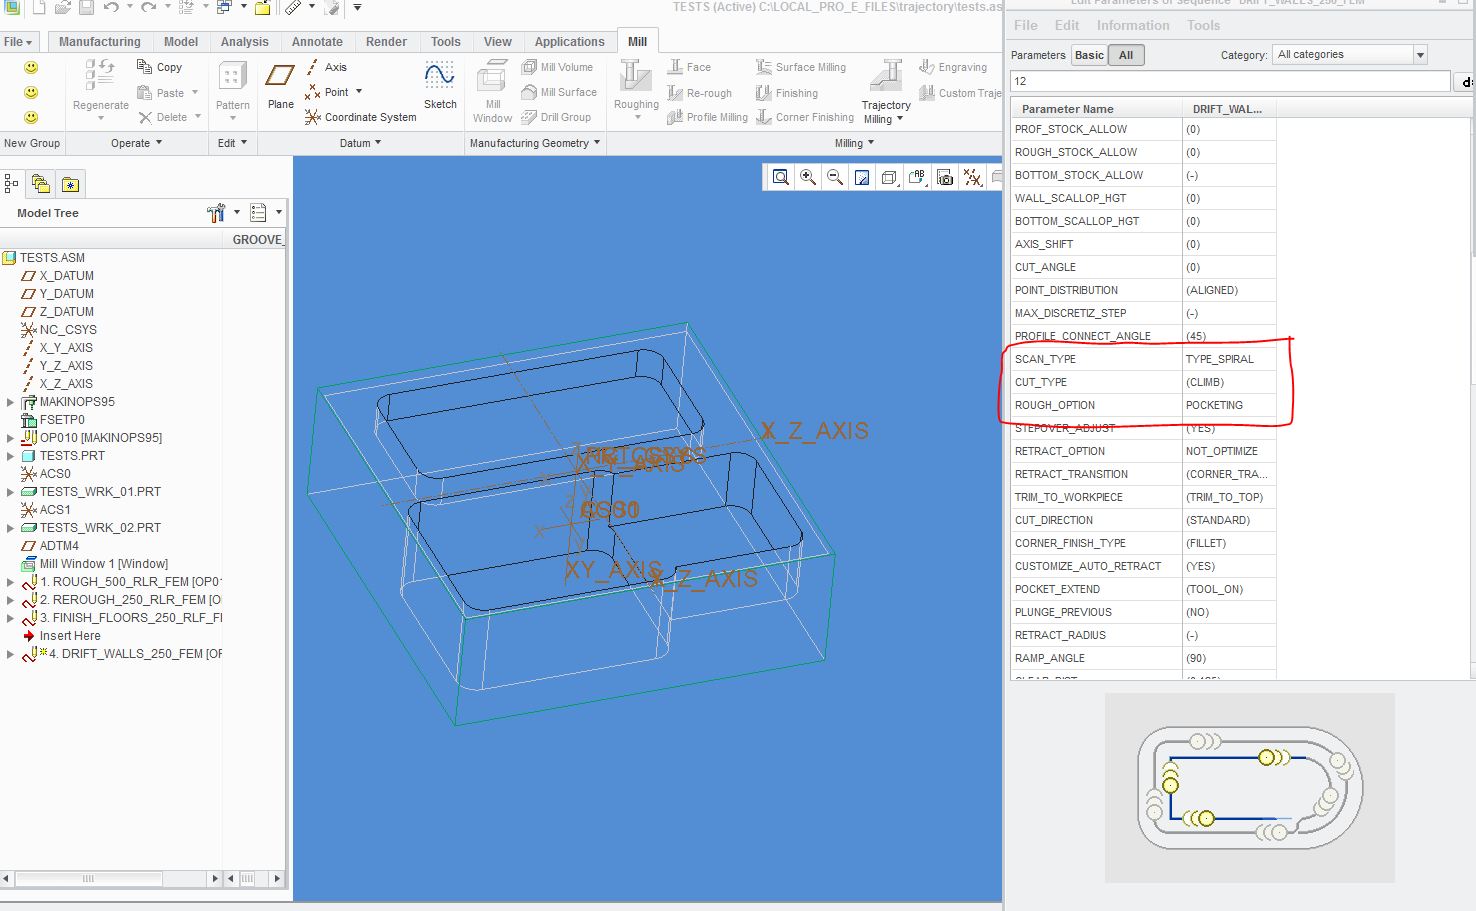Image resolution: width=1476 pixels, height=911 pixels.
Task: Click the Undo icon in quick access toolbar
Action: [111, 8]
